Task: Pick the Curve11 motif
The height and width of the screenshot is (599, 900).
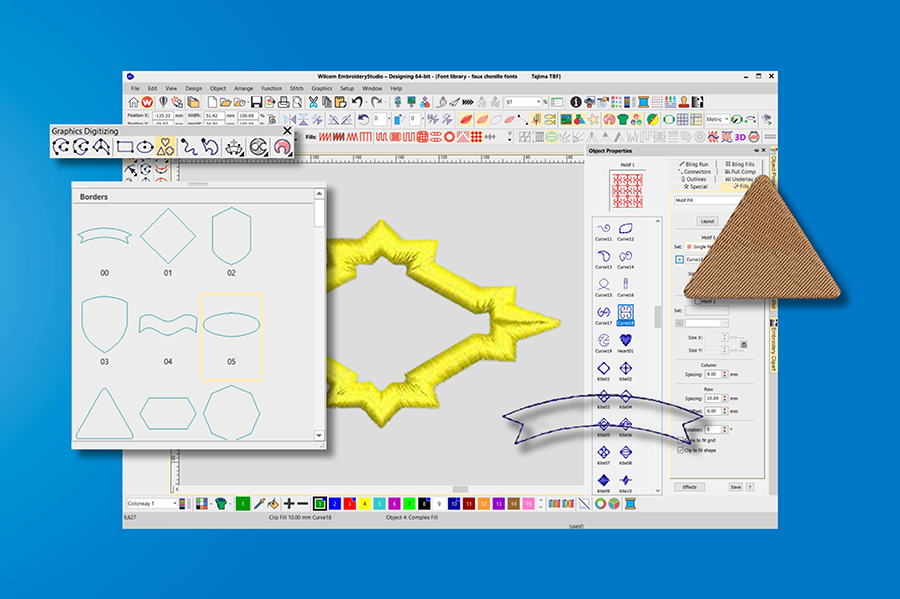Action: tap(603, 229)
